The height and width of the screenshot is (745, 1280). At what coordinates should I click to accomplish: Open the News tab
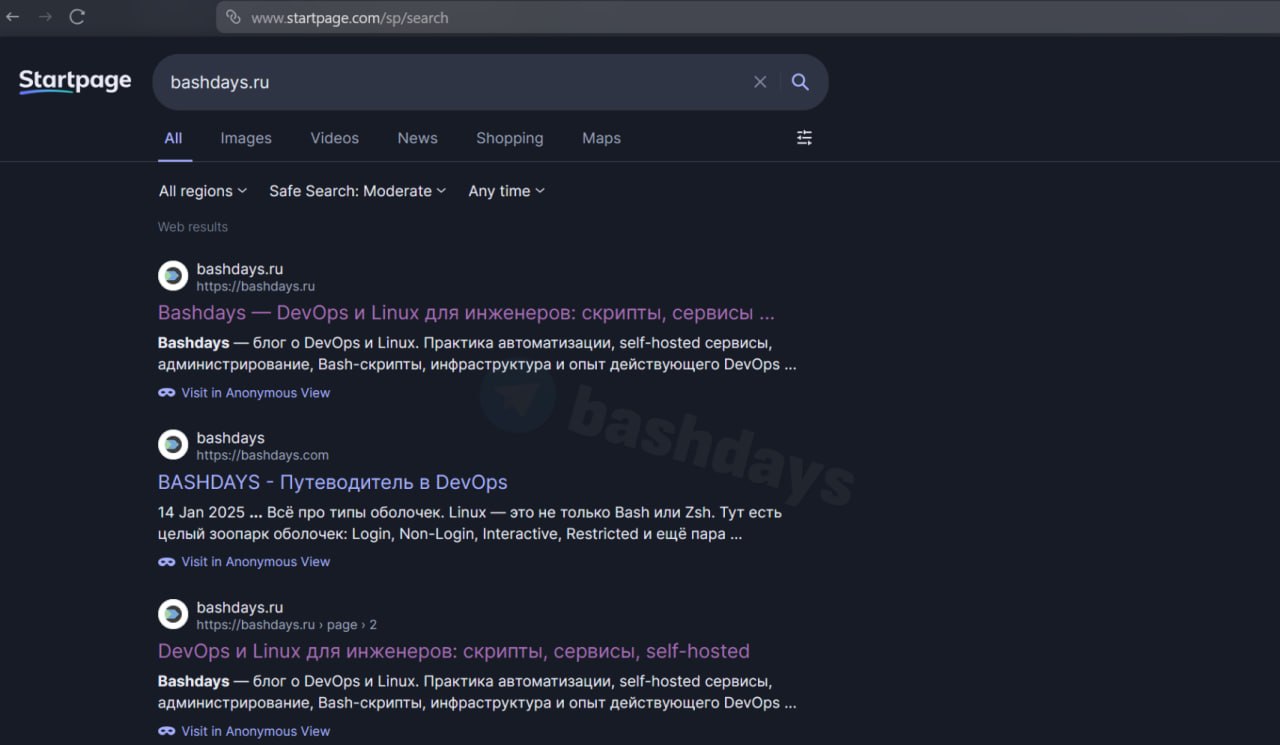click(417, 138)
